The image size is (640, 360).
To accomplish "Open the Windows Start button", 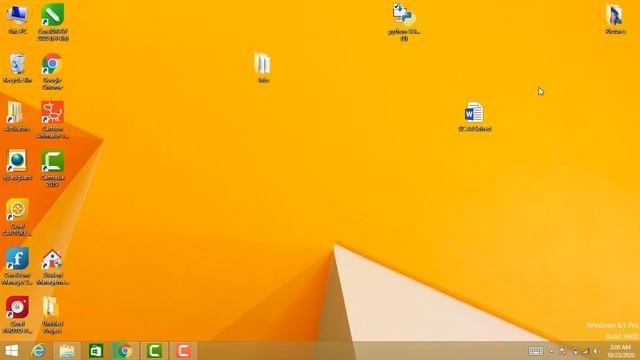I will coord(11,351).
